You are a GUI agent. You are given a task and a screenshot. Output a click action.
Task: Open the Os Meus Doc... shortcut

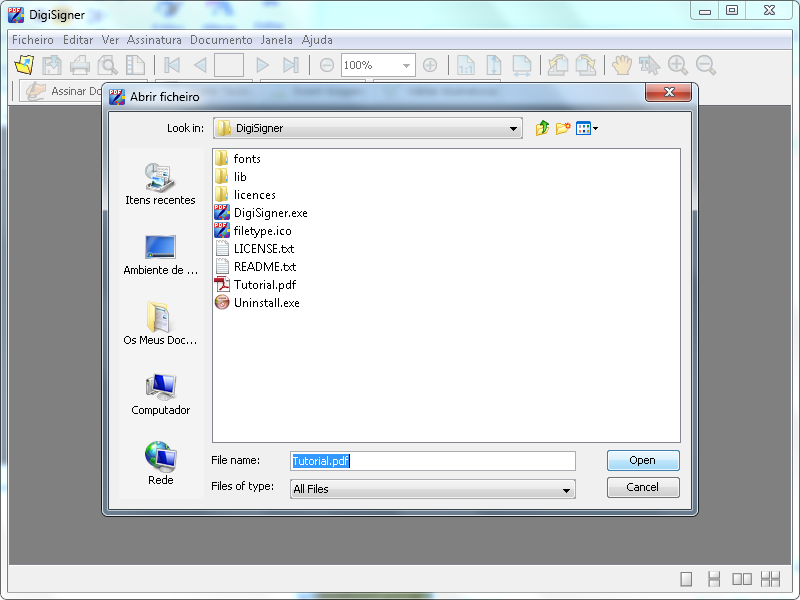tap(160, 324)
